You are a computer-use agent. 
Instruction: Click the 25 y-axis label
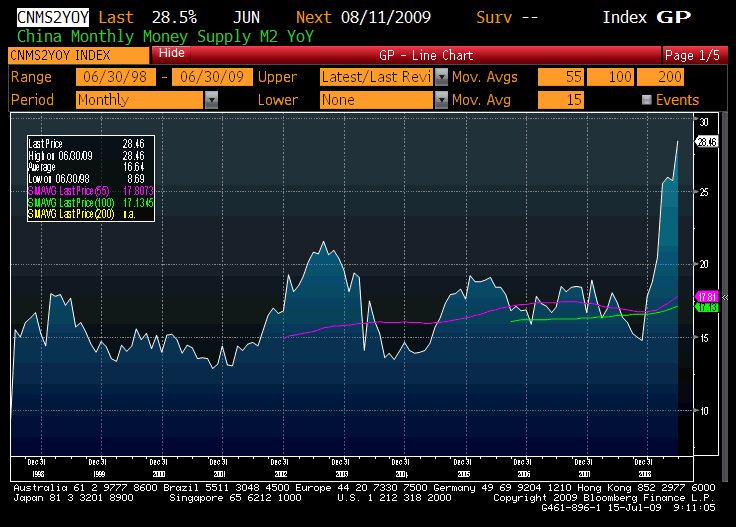[x=704, y=192]
